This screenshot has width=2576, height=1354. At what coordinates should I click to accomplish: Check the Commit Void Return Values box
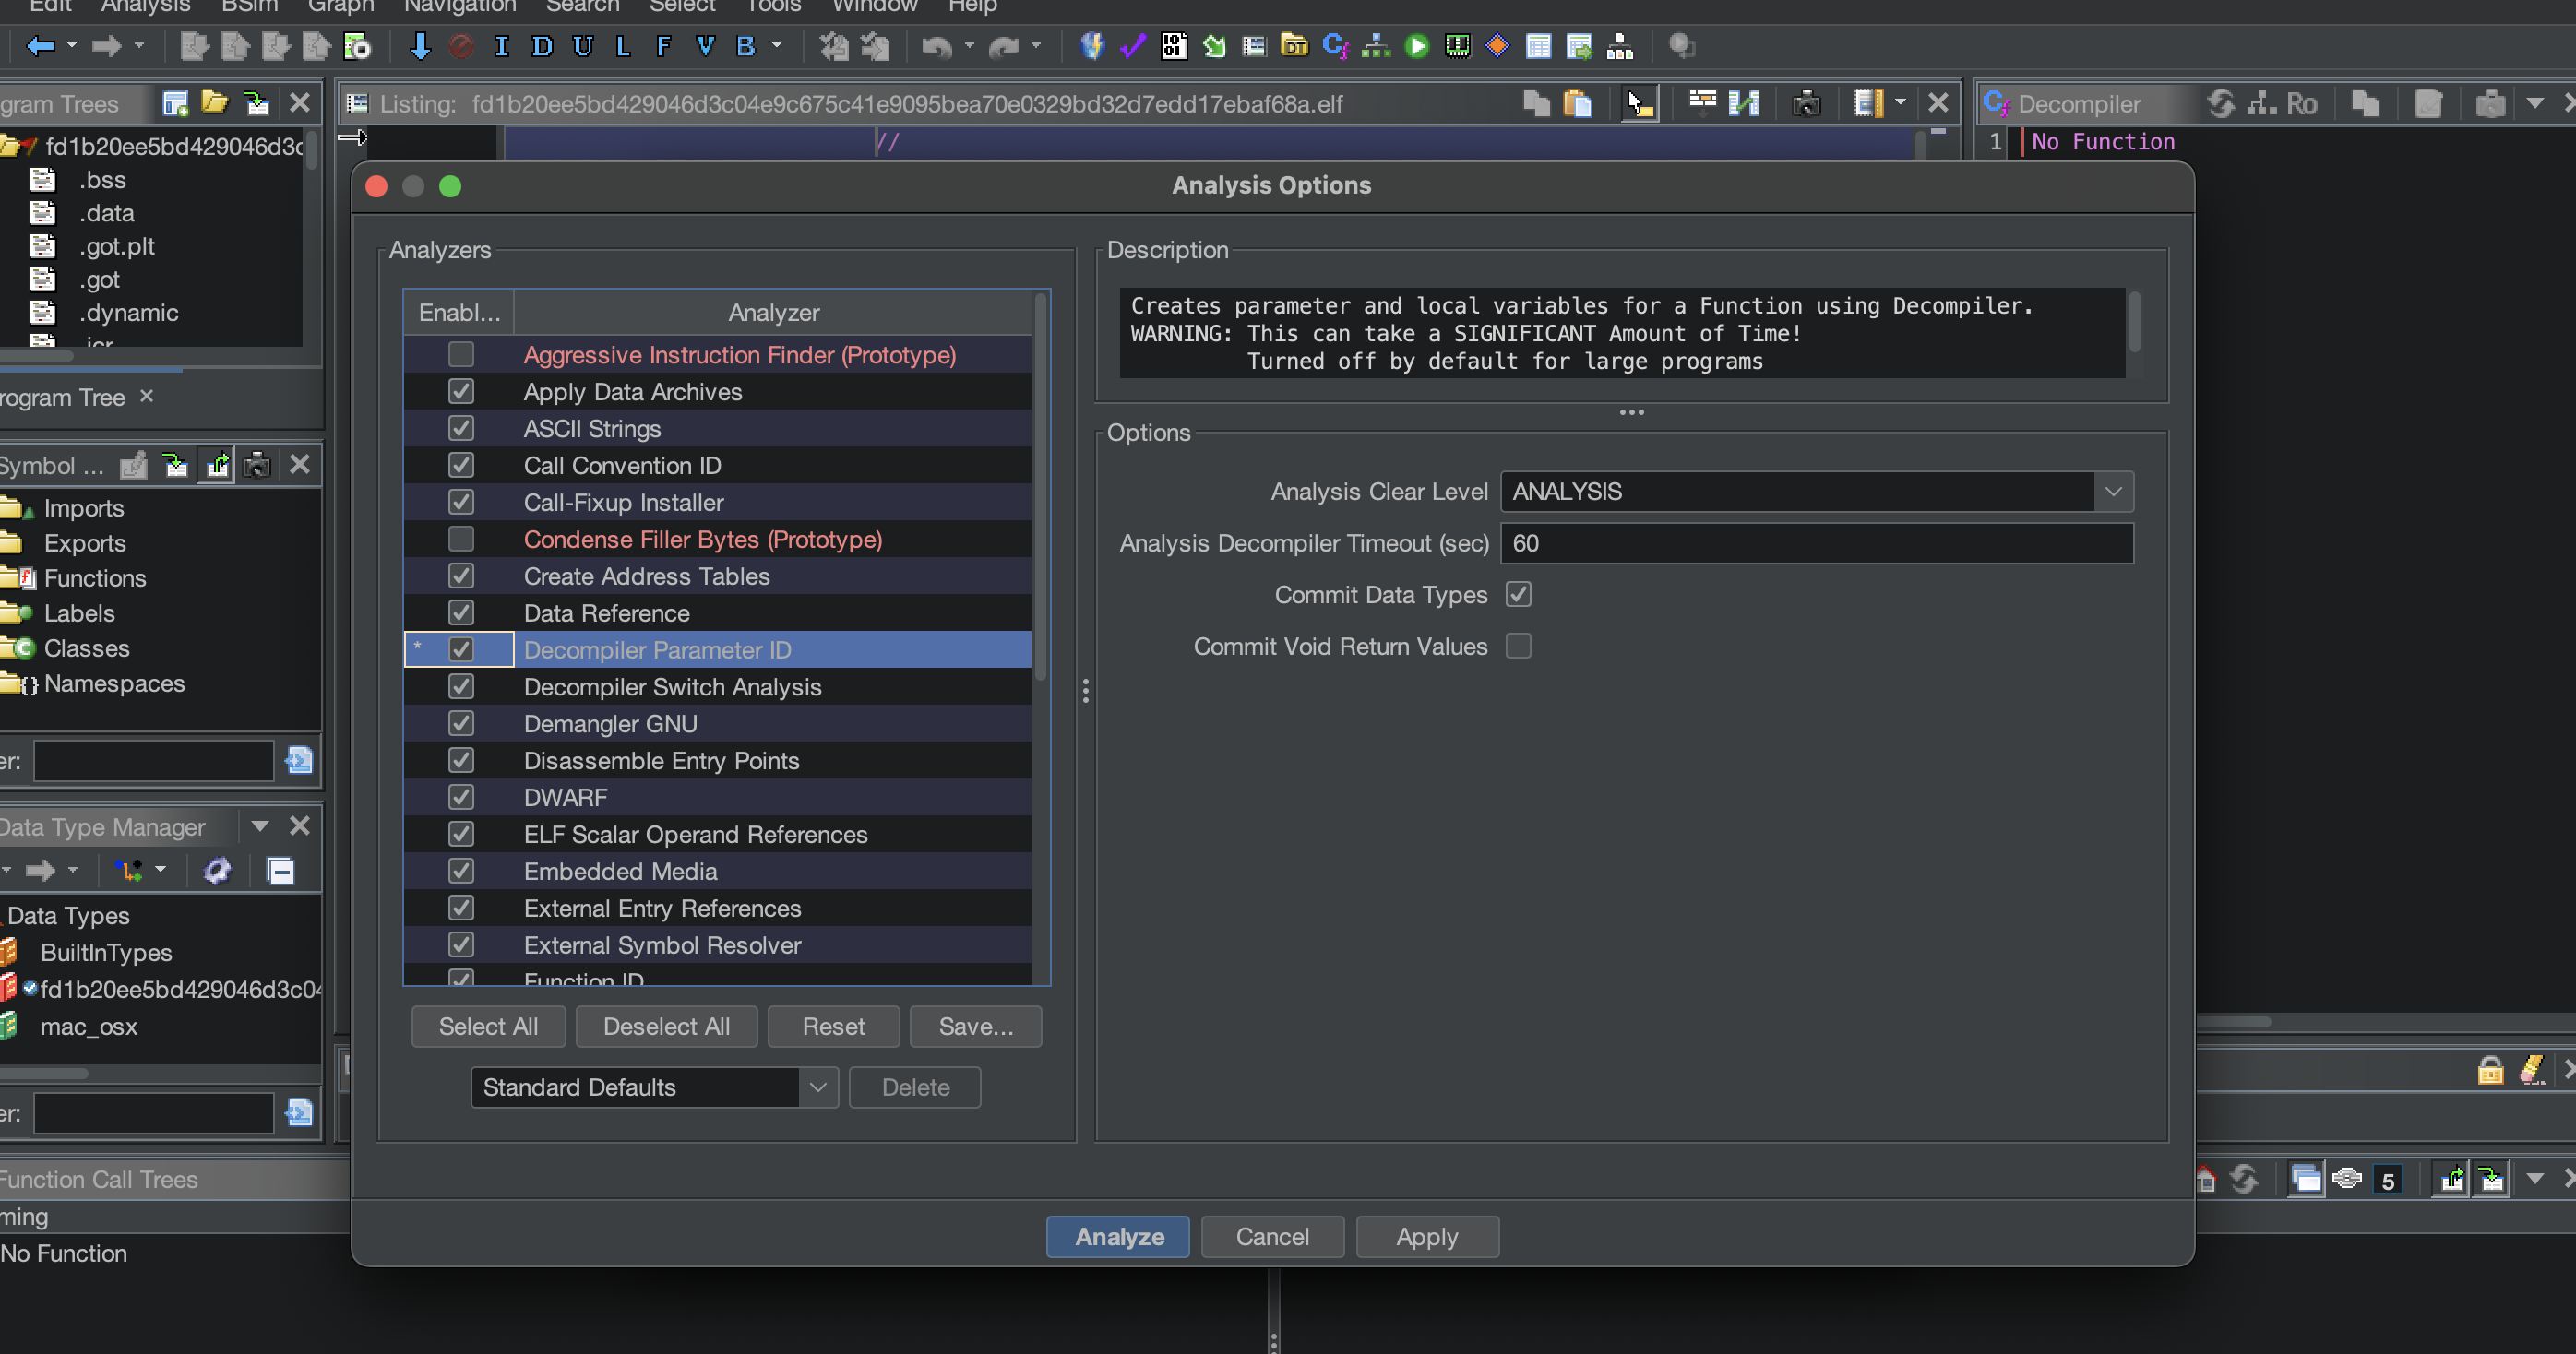[1518, 646]
